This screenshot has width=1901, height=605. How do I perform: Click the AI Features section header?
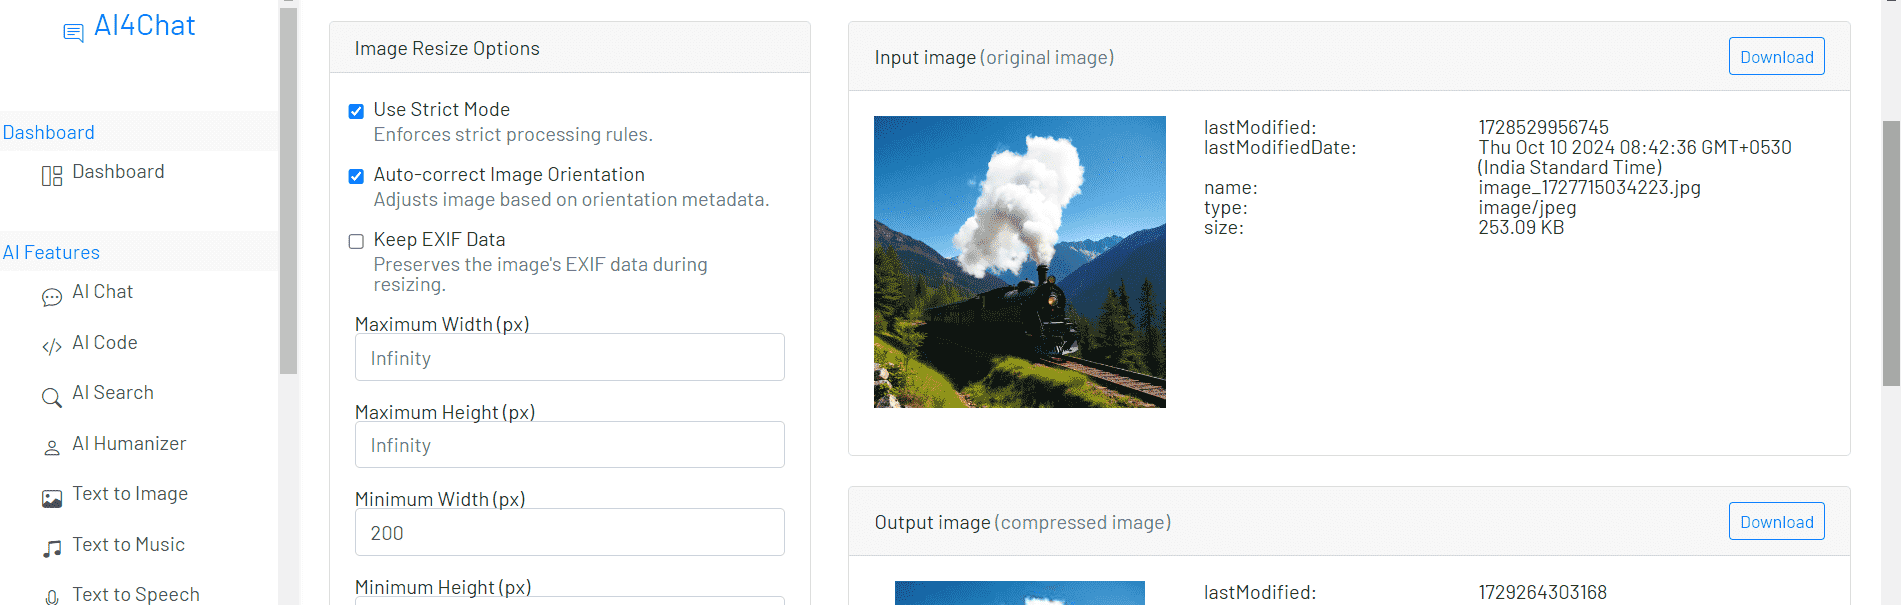point(51,253)
